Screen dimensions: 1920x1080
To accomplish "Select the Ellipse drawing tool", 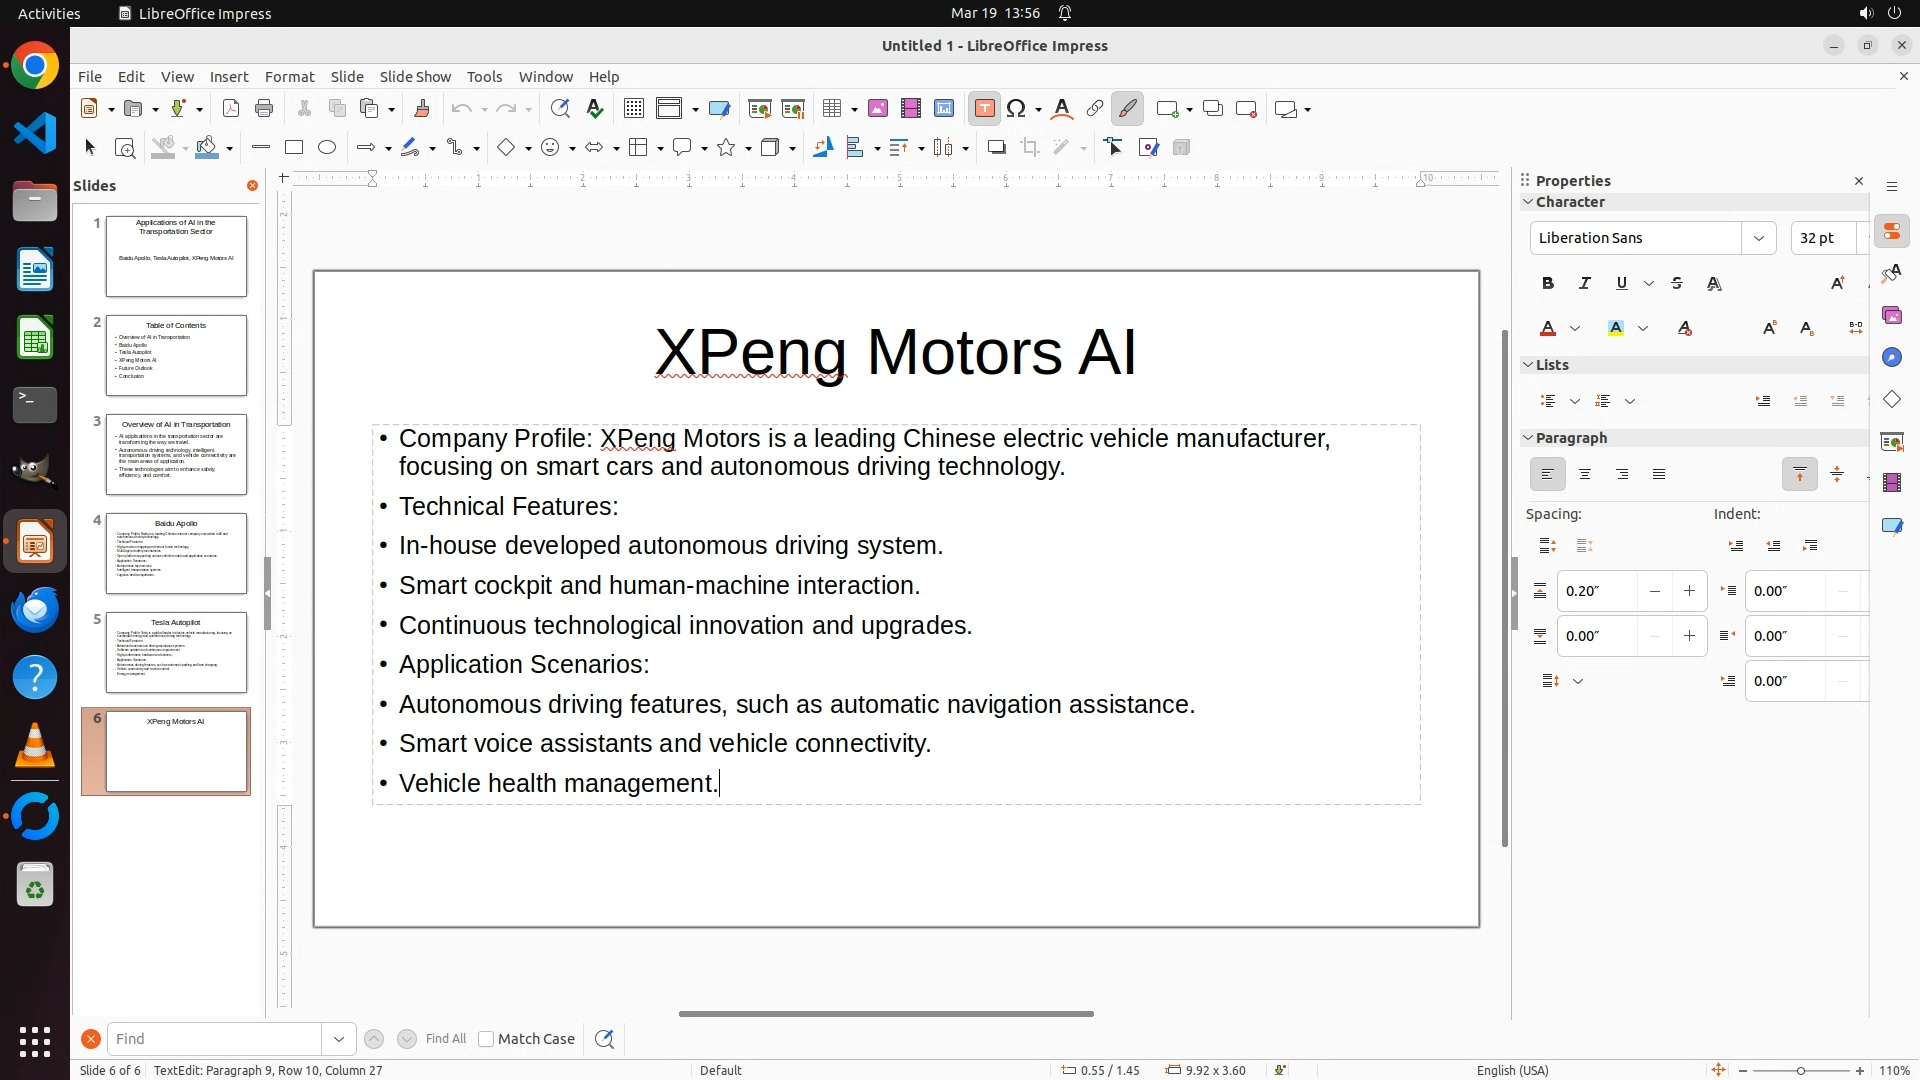I will click(x=327, y=148).
